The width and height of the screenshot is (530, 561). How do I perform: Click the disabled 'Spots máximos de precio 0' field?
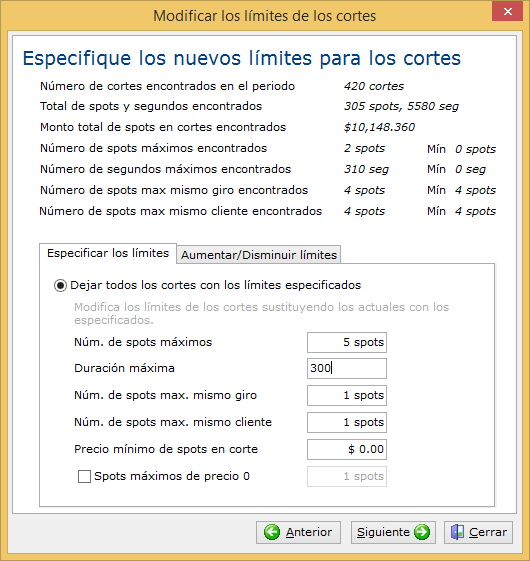347,477
